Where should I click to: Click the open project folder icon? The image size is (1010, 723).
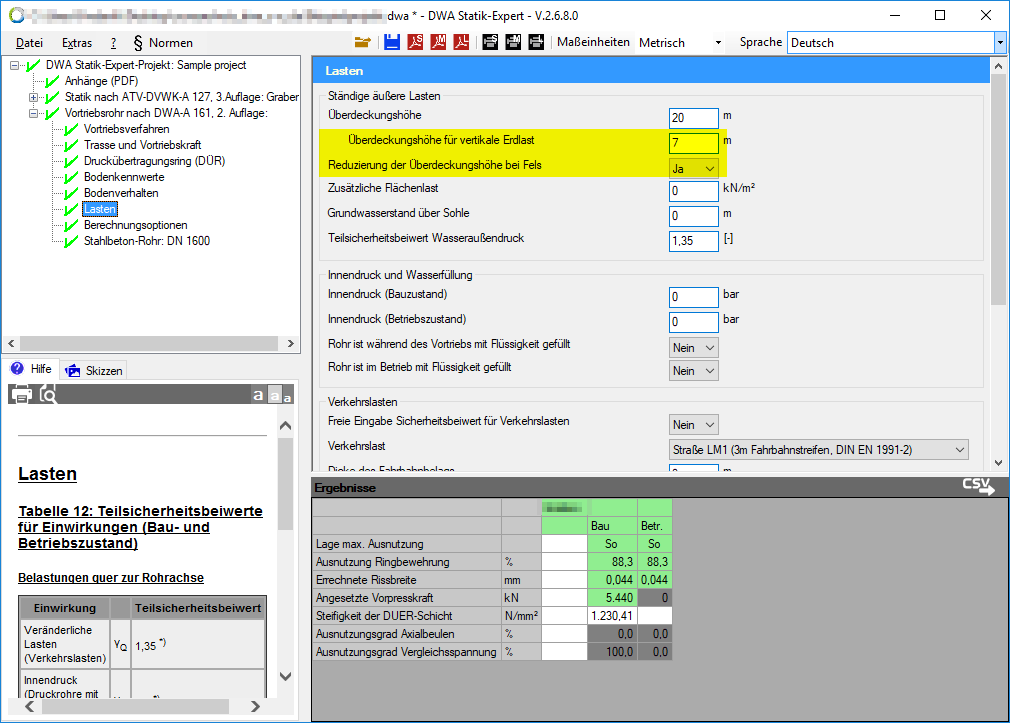(x=363, y=42)
